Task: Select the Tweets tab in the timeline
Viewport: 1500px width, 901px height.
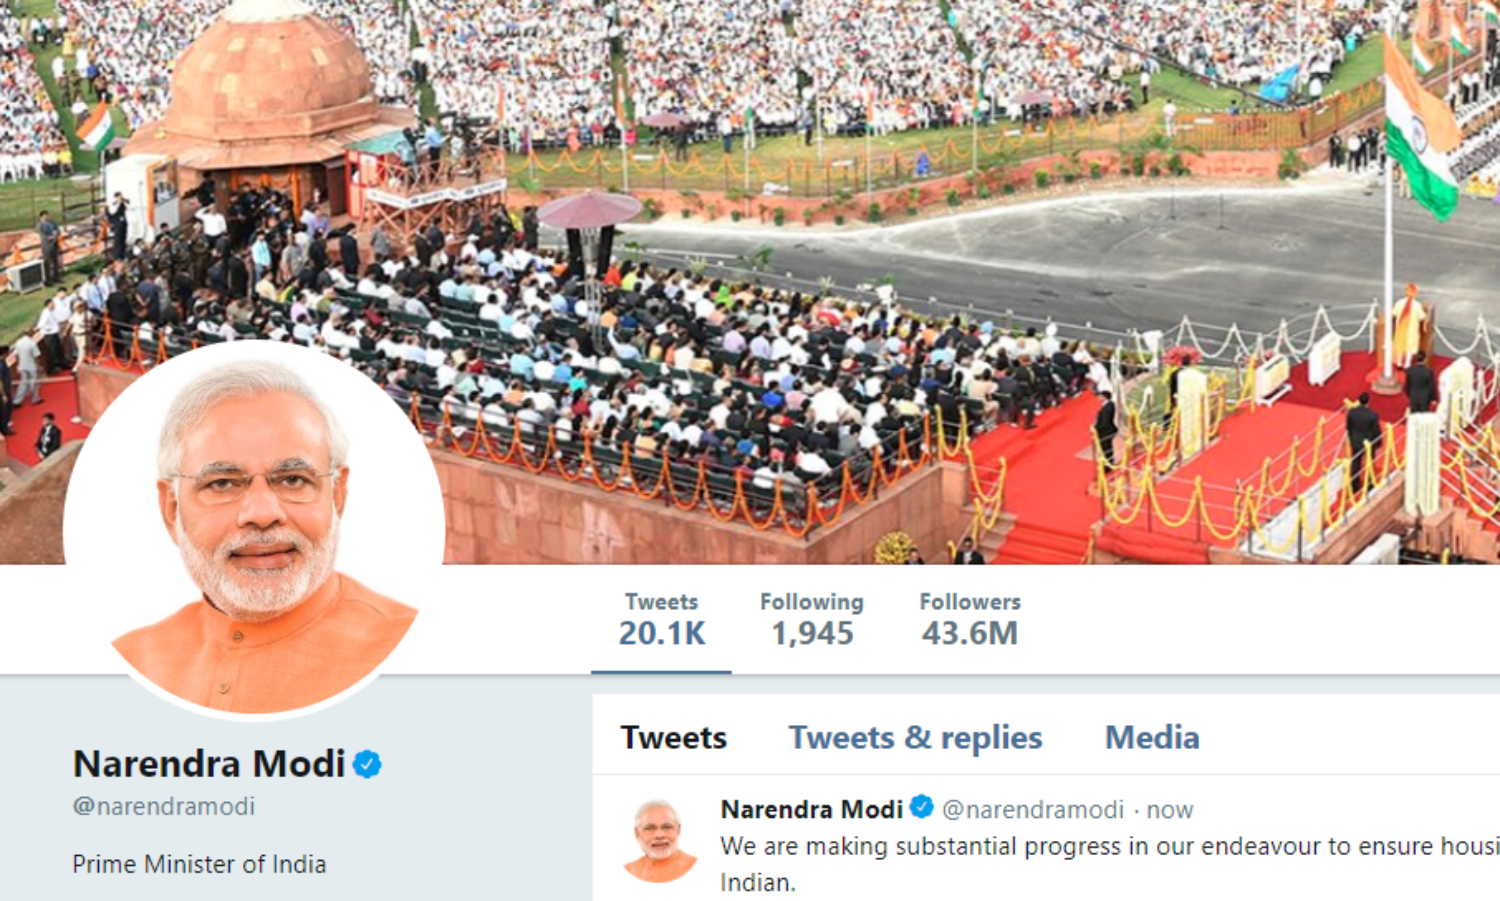Action: pyautogui.click(x=674, y=738)
